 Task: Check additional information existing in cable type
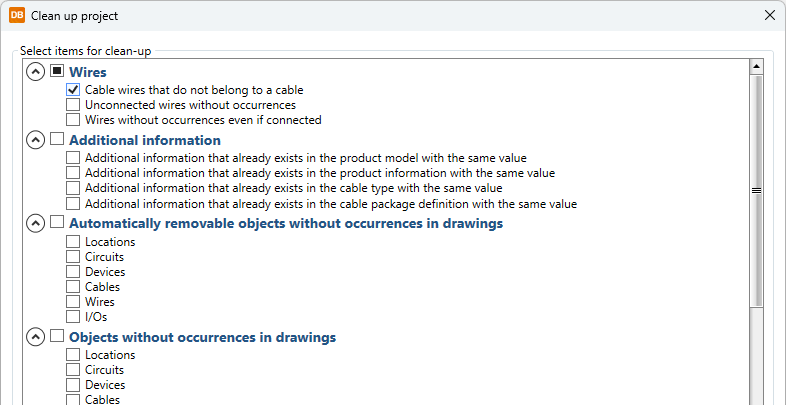73,188
